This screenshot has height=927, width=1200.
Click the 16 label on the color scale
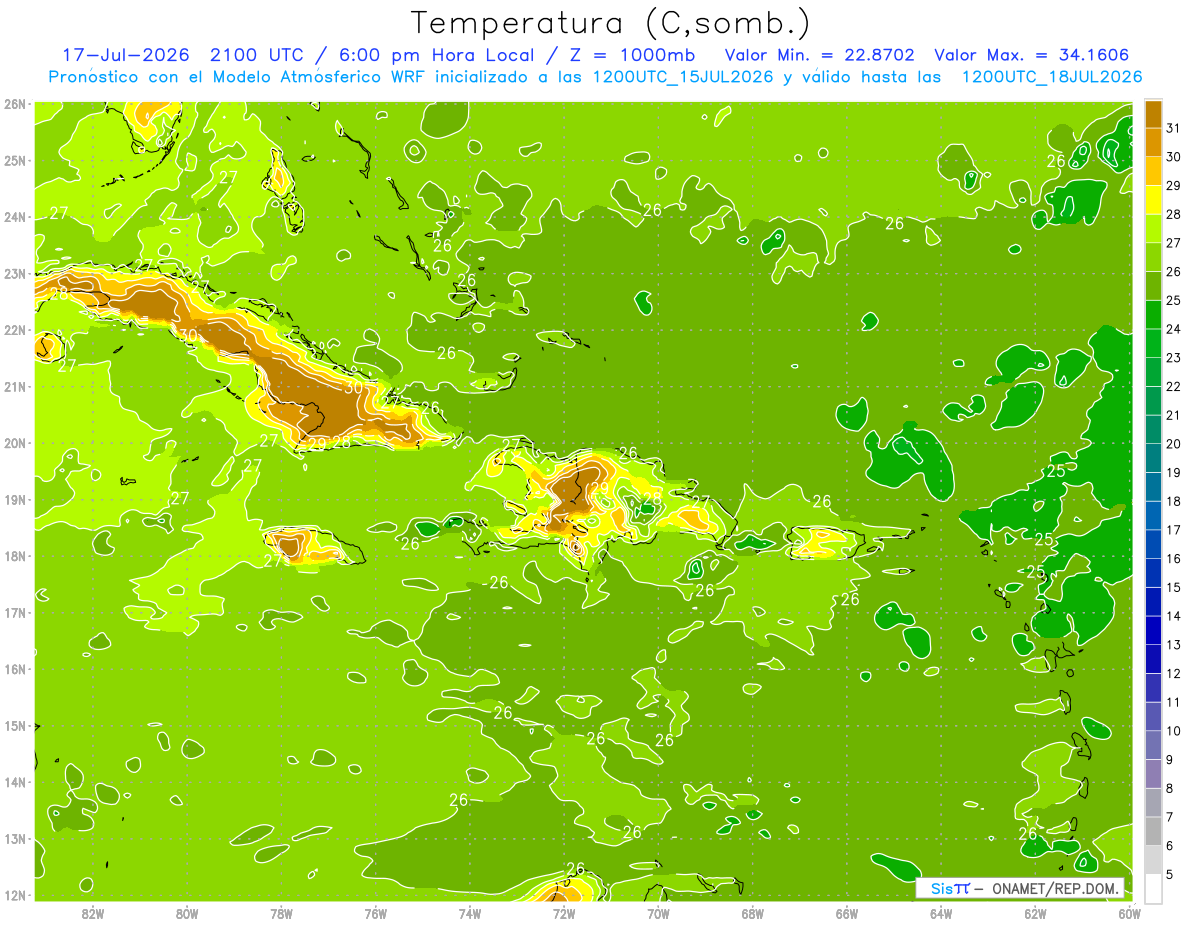1174,558
